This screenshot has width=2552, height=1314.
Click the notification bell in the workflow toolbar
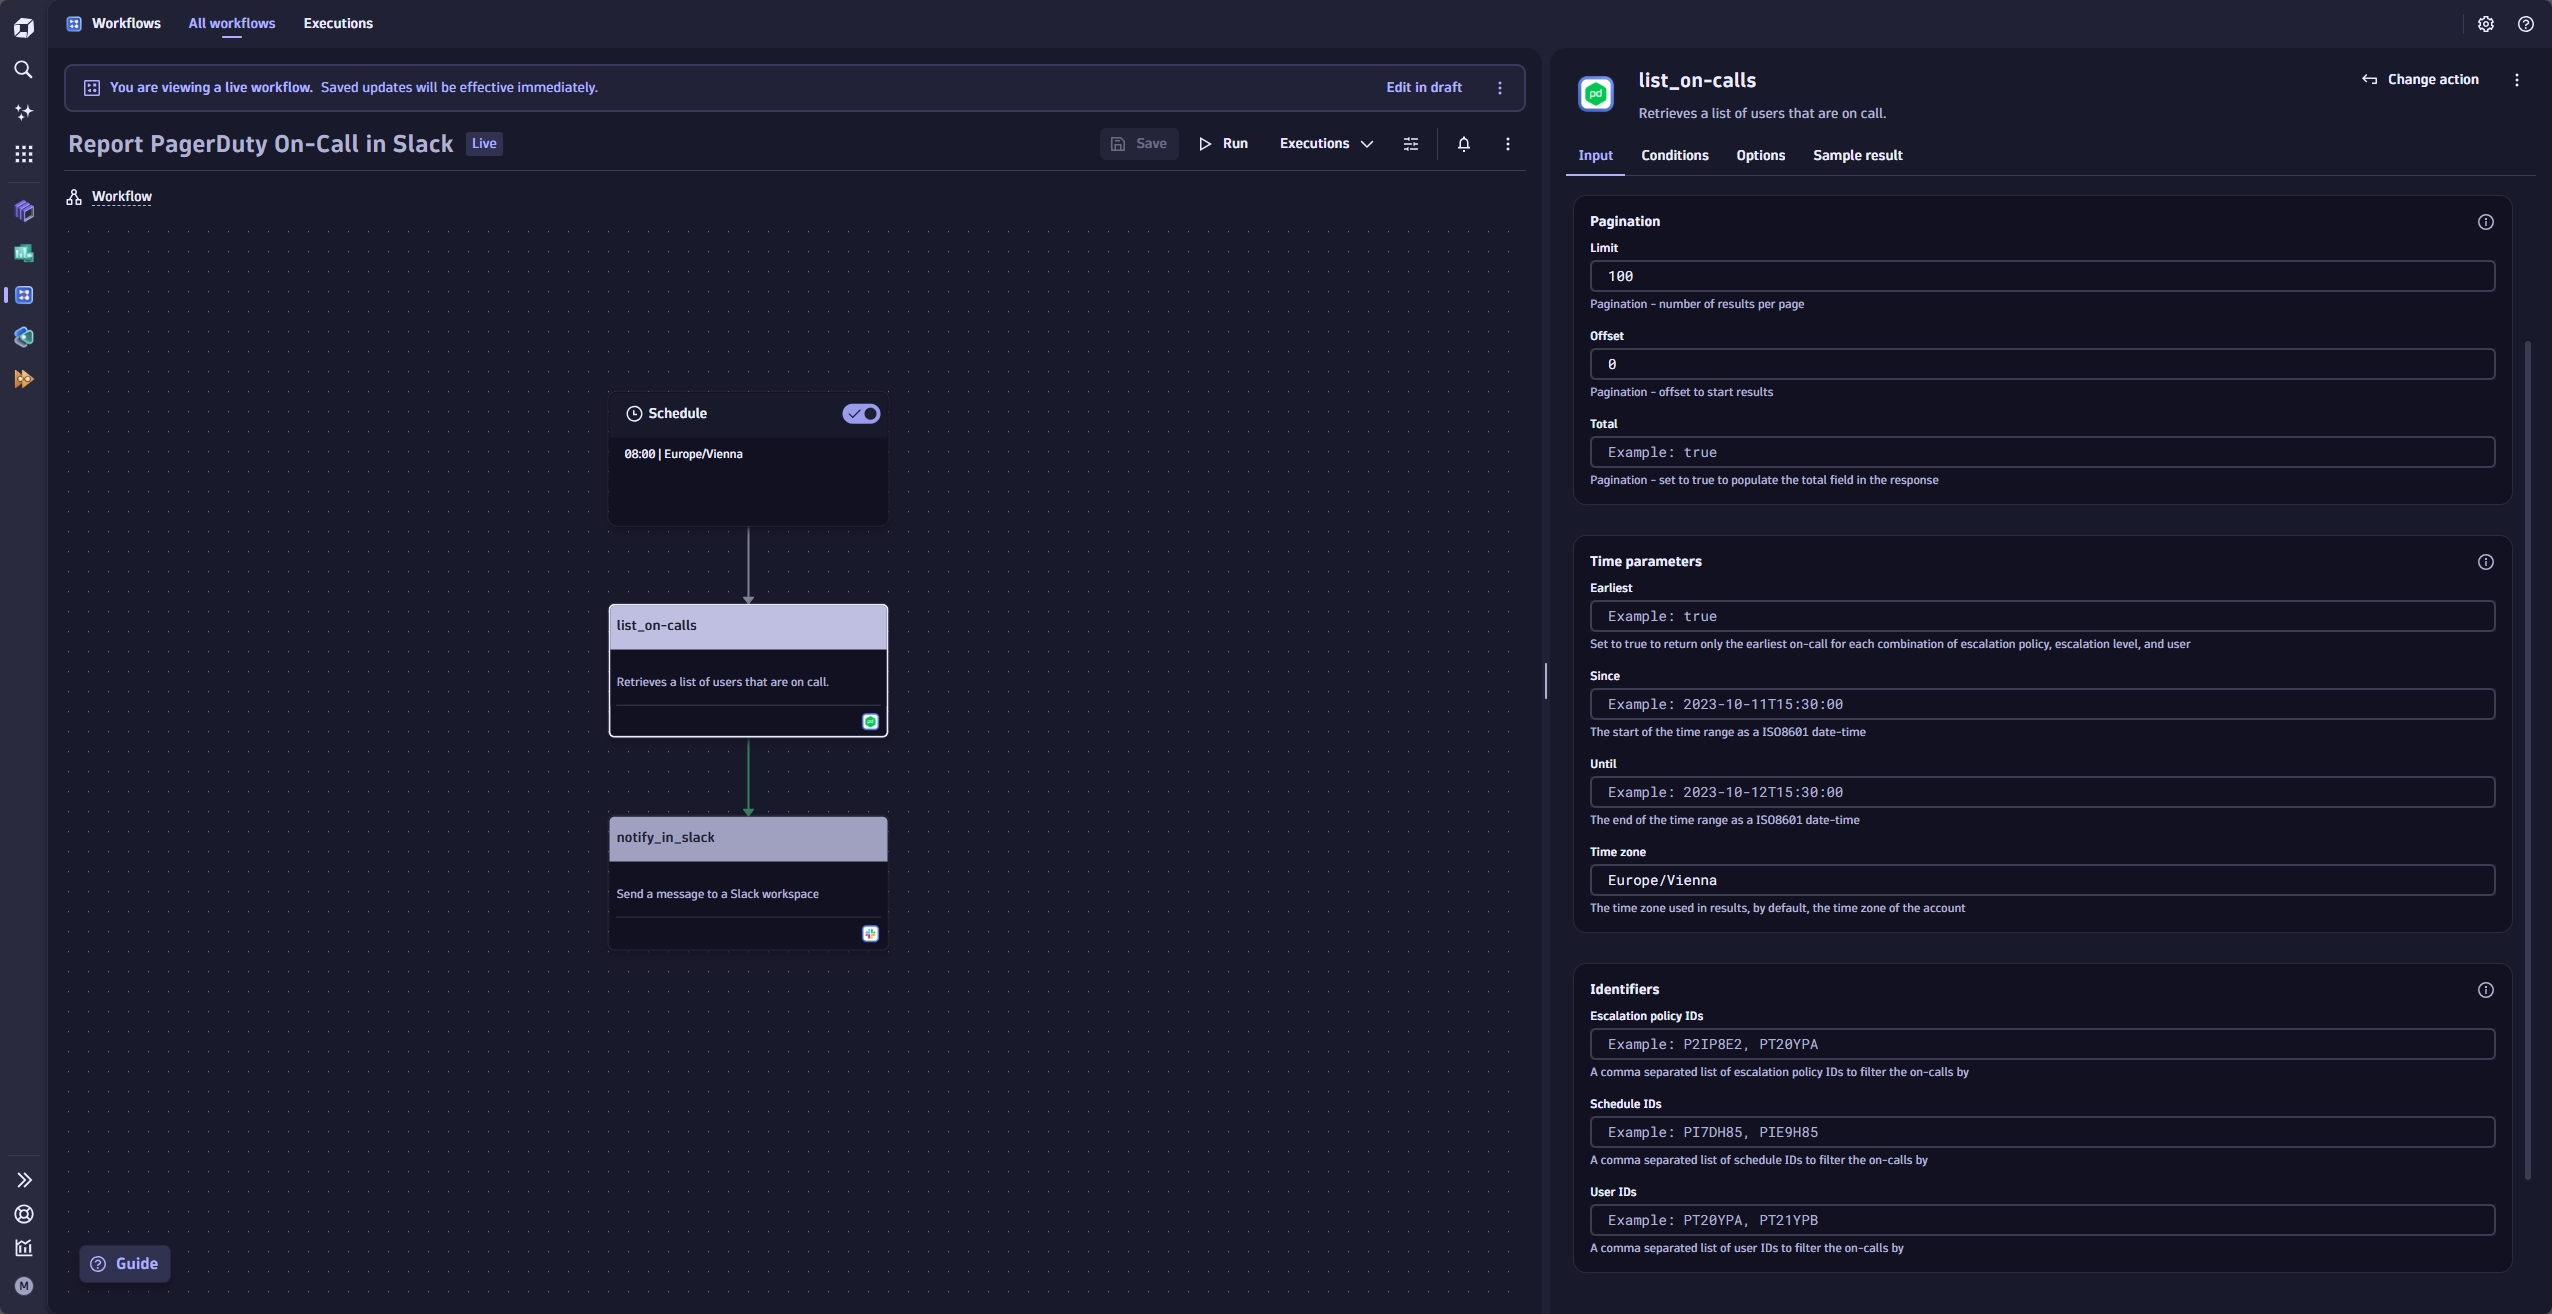[x=1463, y=143]
